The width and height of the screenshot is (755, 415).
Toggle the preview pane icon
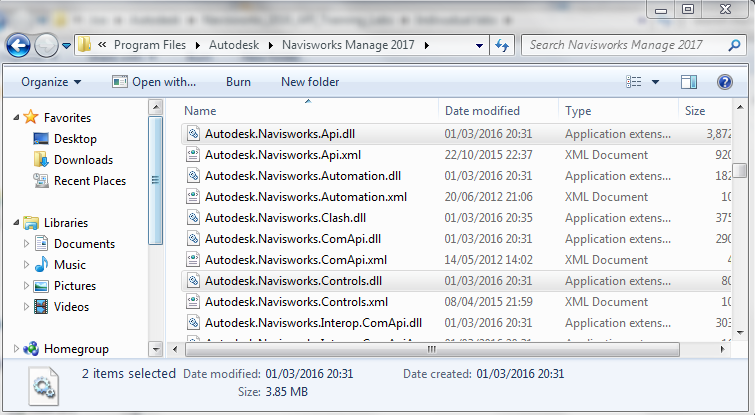coord(689,82)
